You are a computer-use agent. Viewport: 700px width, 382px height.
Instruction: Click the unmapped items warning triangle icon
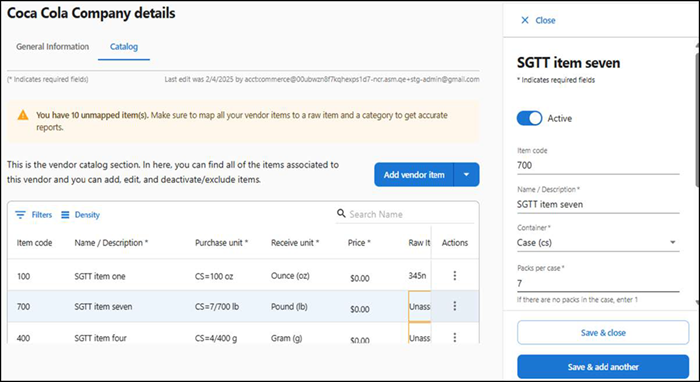pyautogui.click(x=23, y=116)
